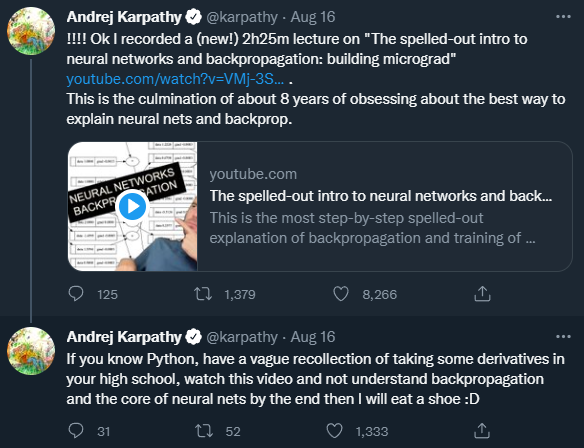Open @karpathy handle in second tweet
584x448 pixels.
[242, 337]
